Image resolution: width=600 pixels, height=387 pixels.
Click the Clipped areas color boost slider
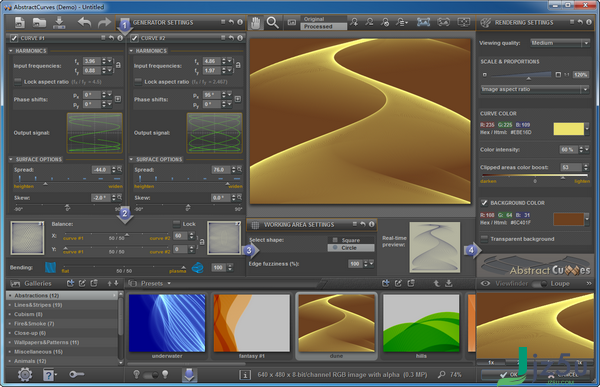point(535,176)
